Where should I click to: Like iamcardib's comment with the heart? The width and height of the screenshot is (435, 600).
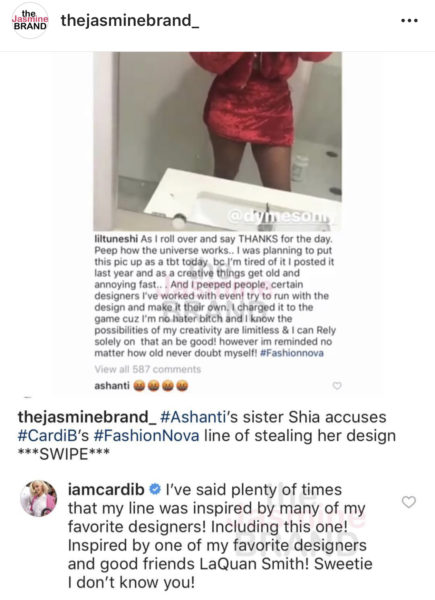pyautogui.click(x=409, y=502)
